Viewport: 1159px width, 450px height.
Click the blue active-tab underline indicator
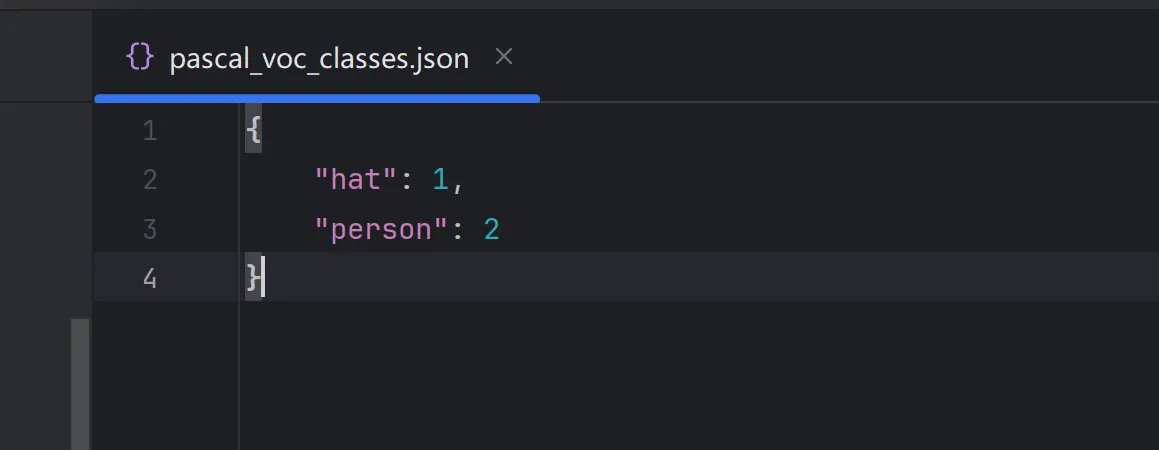[x=317, y=98]
